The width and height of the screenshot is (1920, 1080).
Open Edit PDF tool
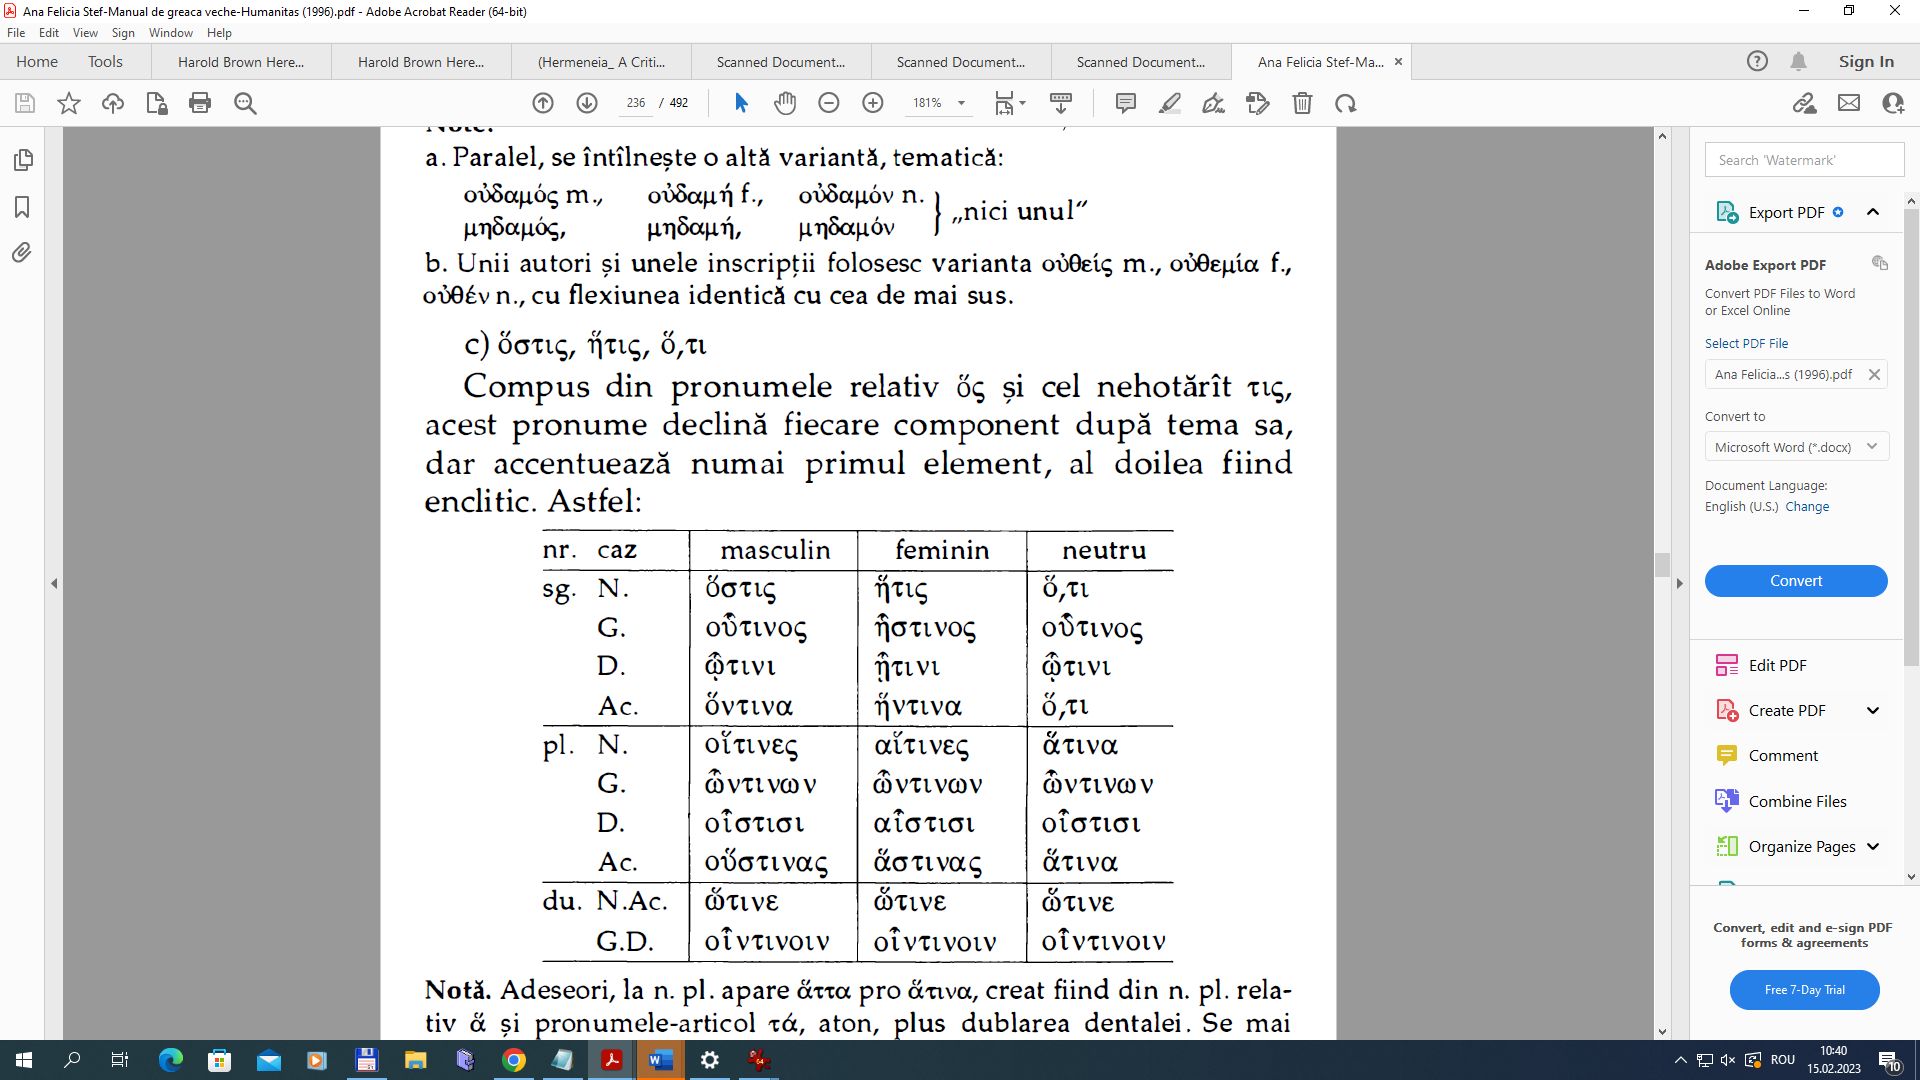(x=1777, y=665)
